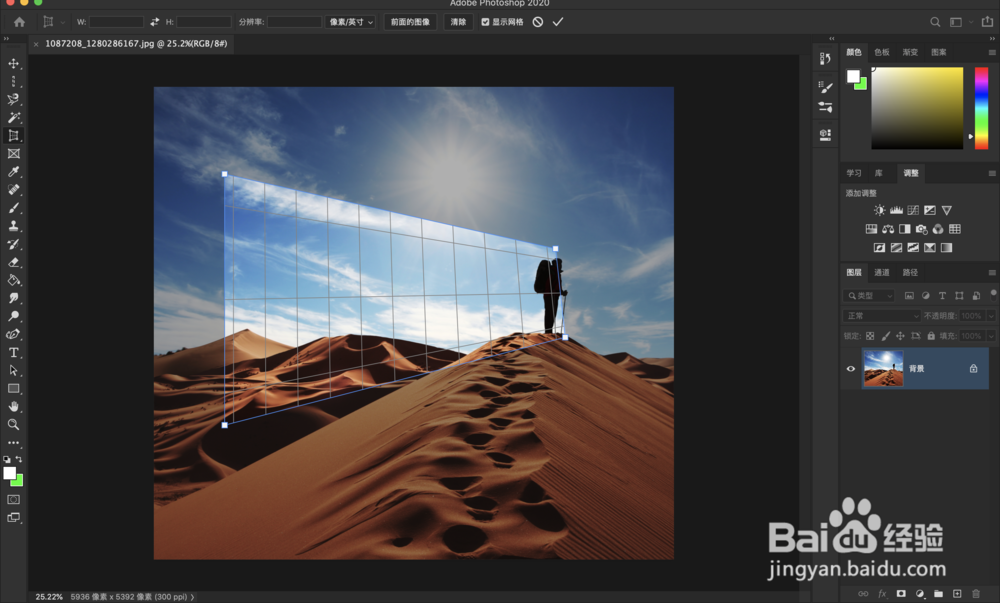Select the Frame tool

point(13,154)
